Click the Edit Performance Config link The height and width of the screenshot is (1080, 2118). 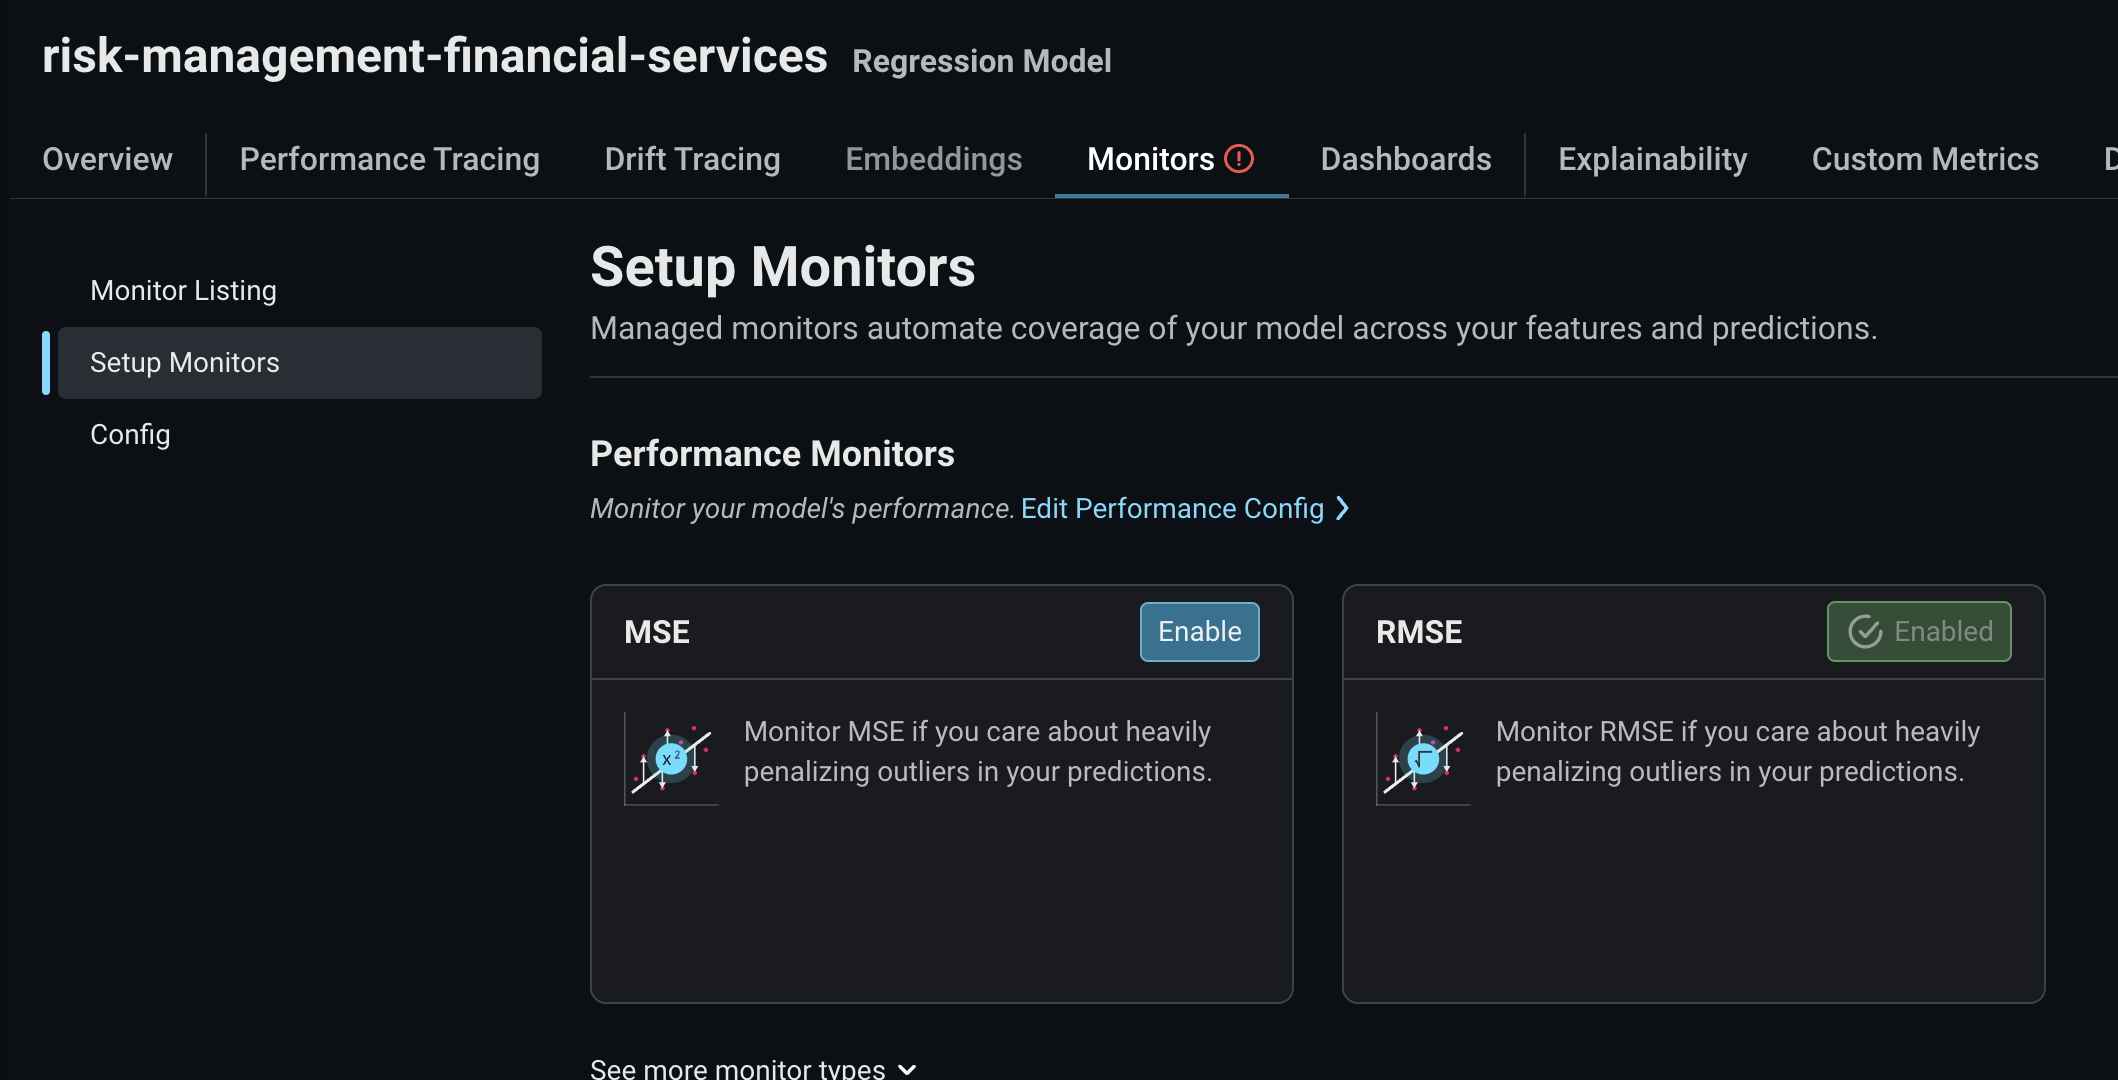pos(1172,509)
